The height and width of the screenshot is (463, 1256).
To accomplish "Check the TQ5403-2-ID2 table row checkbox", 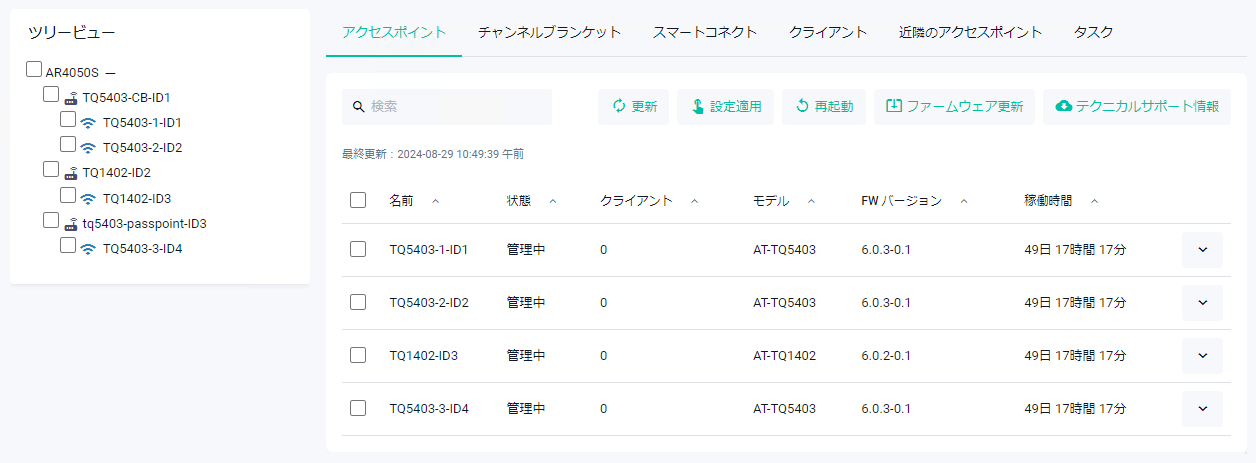I will pyautogui.click(x=358, y=302).
